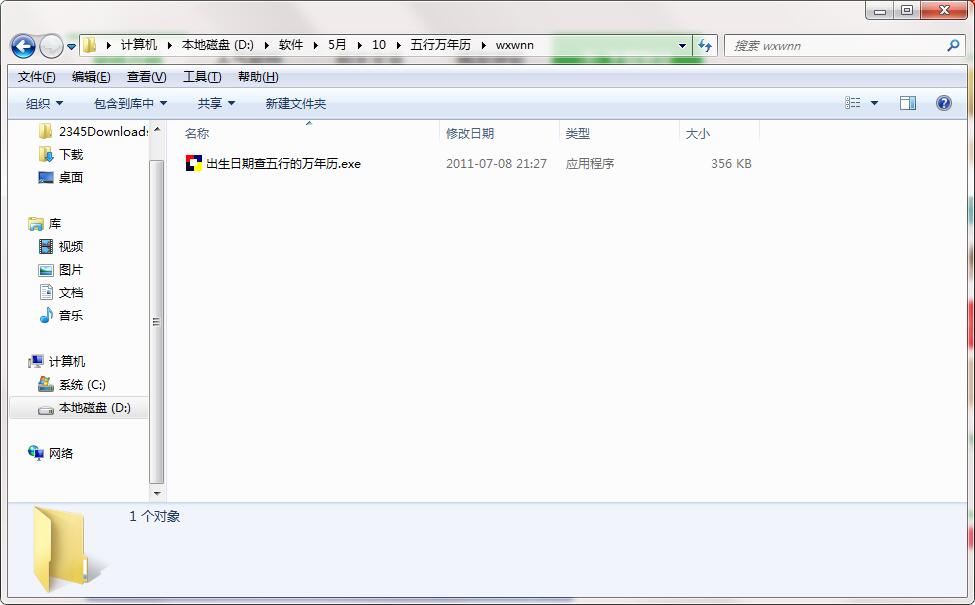Image resolution: width=975 pixels, height=605 pixels.
Task: Click 软件 in the address breadcrumb
Action: point(290,45)
